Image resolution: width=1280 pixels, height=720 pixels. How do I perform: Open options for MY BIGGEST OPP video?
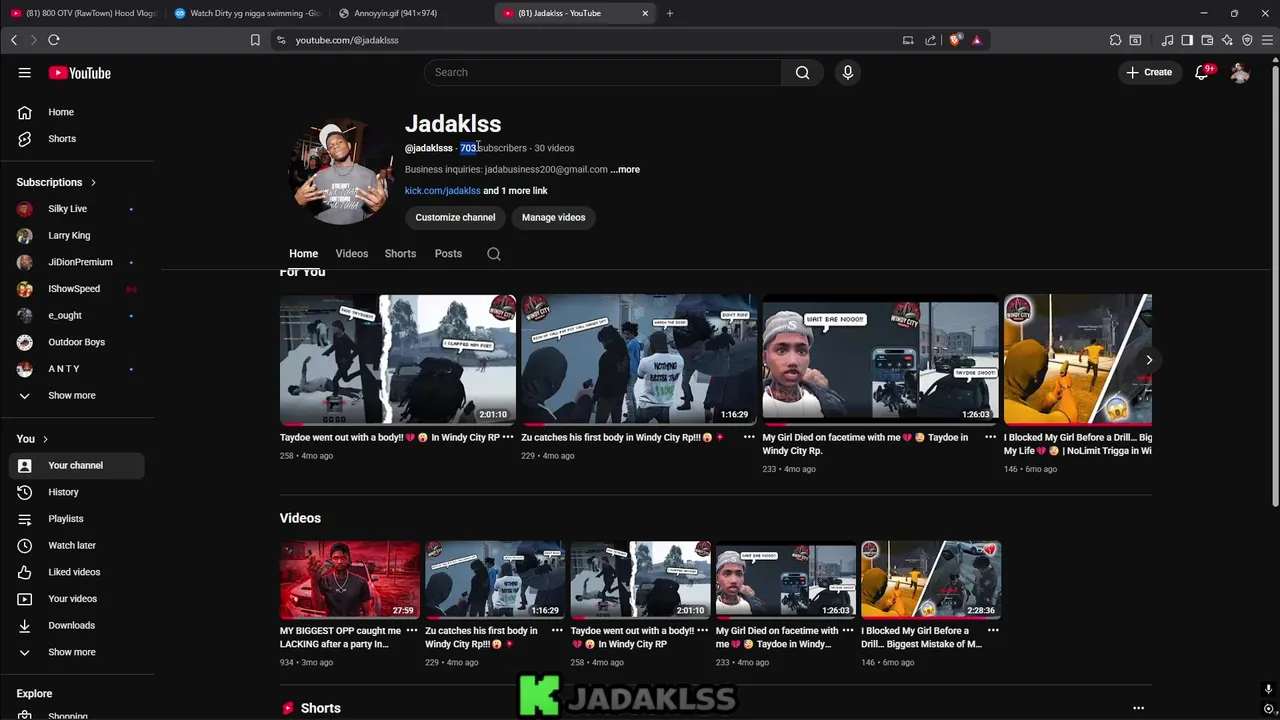[411, 631]
